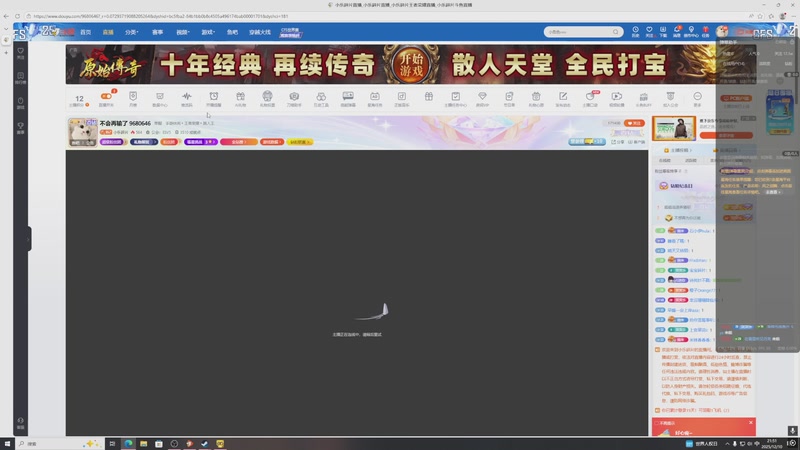Click the gift wishlist icon

click(x=536, y=96)
